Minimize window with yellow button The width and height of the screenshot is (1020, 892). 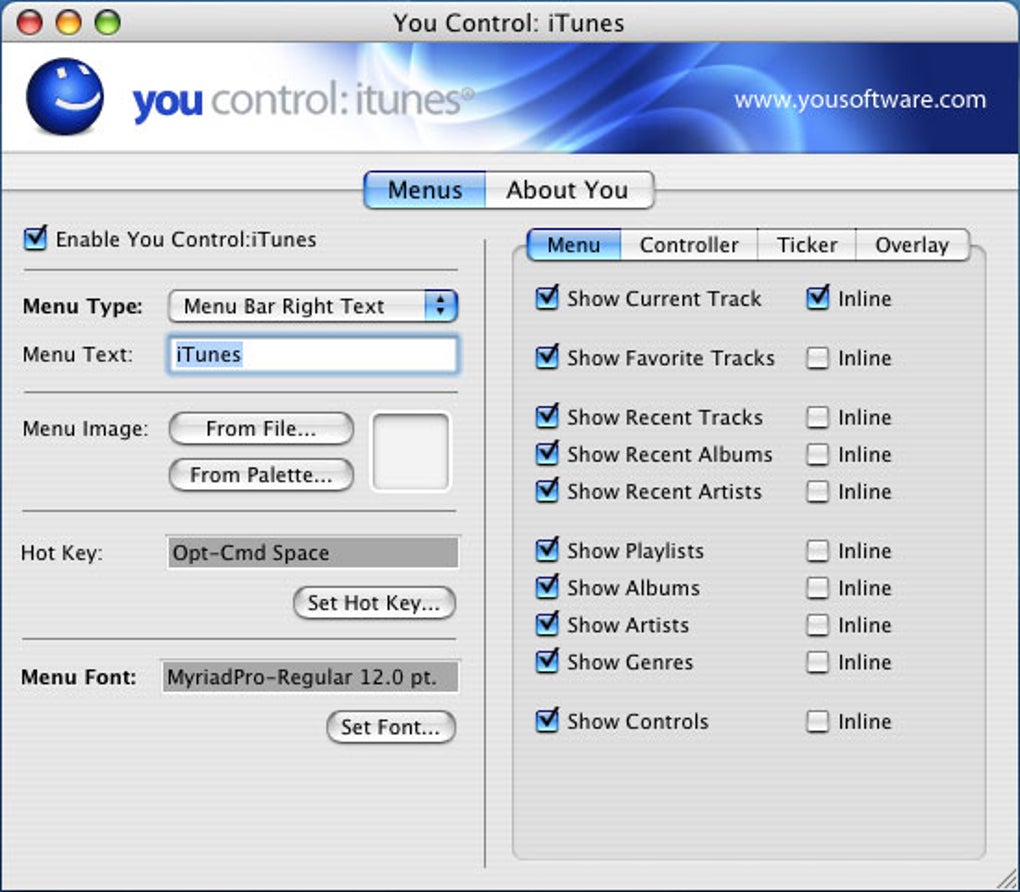pos(68,22)
